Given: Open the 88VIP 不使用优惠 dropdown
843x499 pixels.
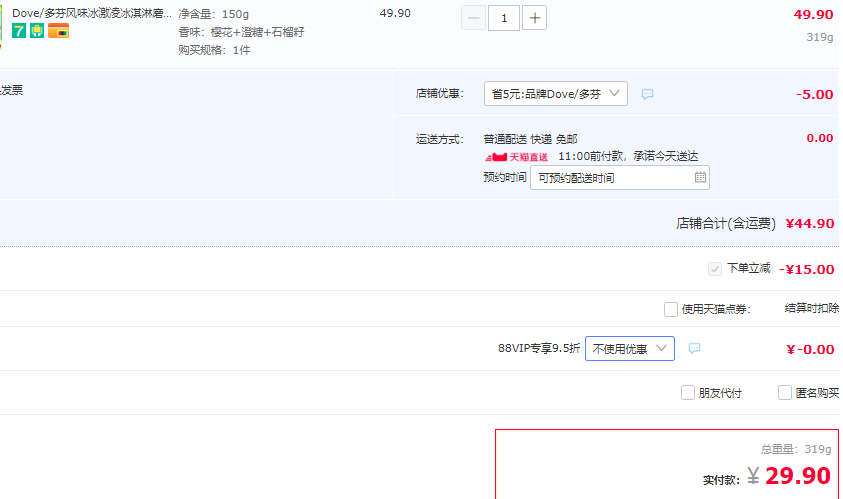Looking at the screenshot, I should coord(630,348).
